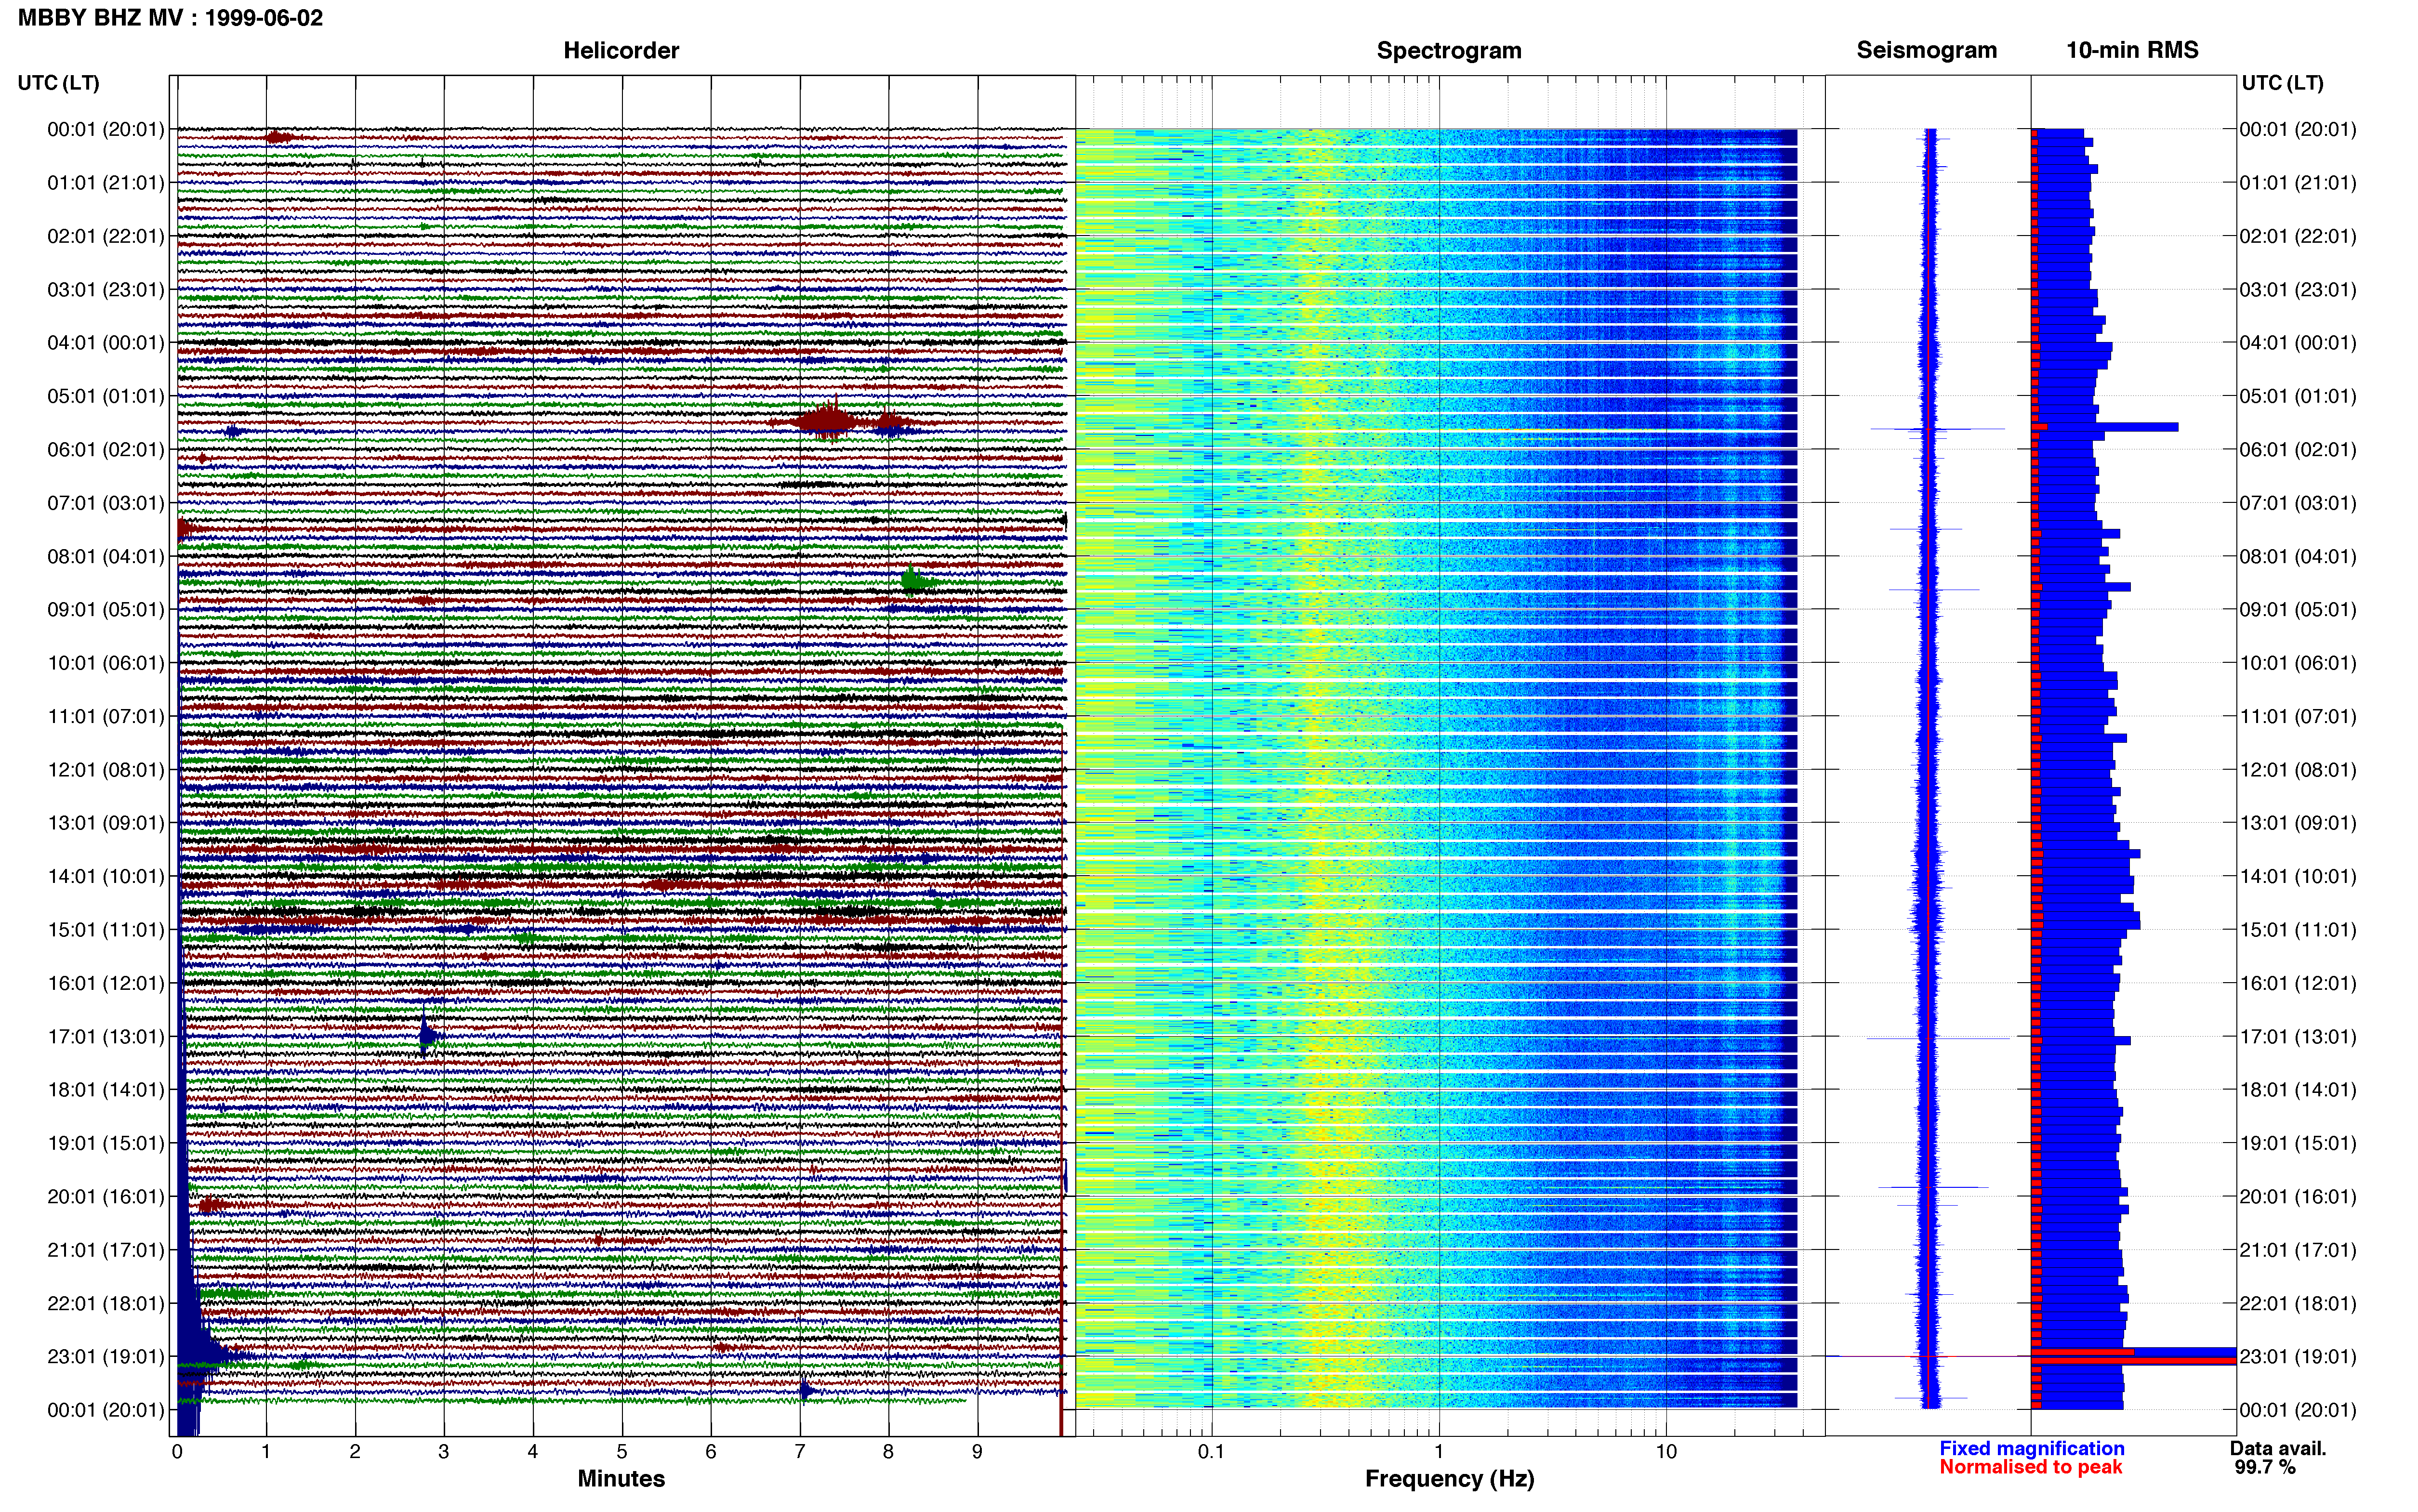Select the Helicorder panel heading
Viewport: 2418px width, 1512px height.
621,50
